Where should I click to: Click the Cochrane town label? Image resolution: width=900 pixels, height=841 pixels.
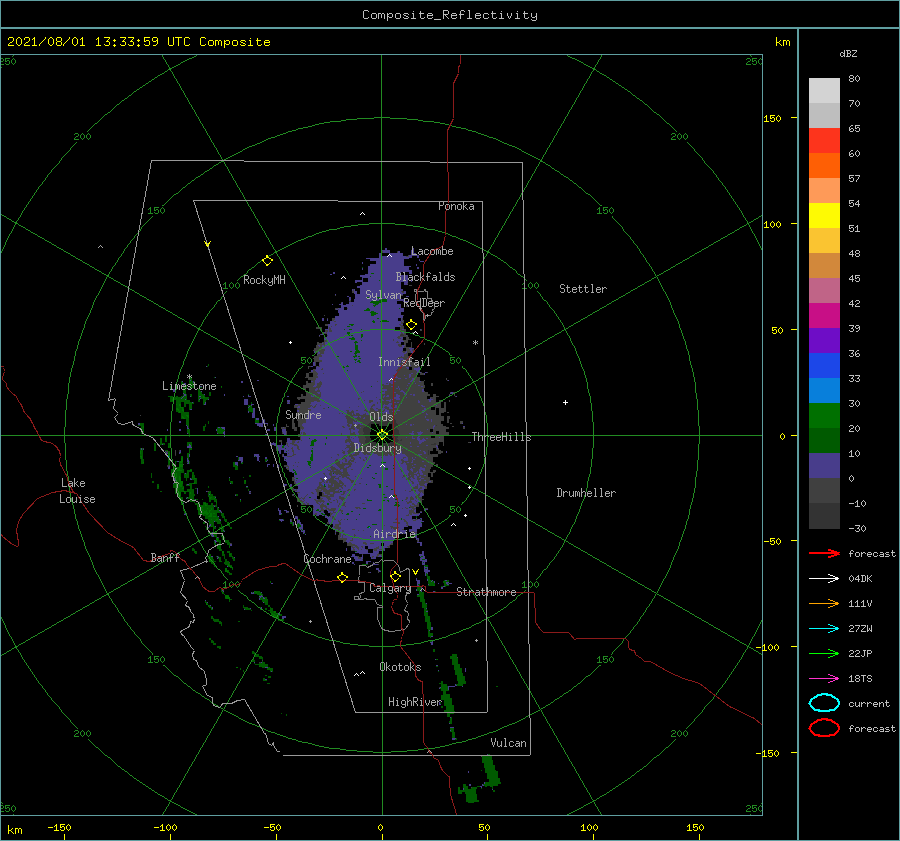pos(327,559)
